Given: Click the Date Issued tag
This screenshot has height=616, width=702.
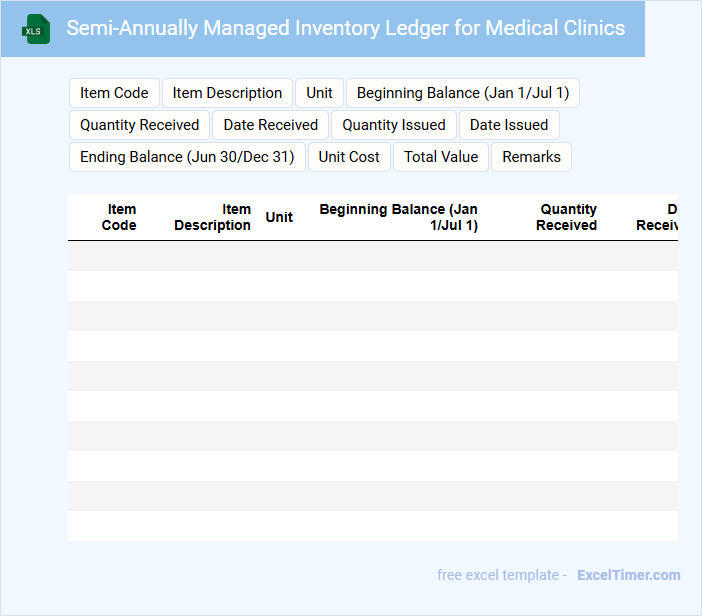Looking at the screenshot, I should 509,125.
